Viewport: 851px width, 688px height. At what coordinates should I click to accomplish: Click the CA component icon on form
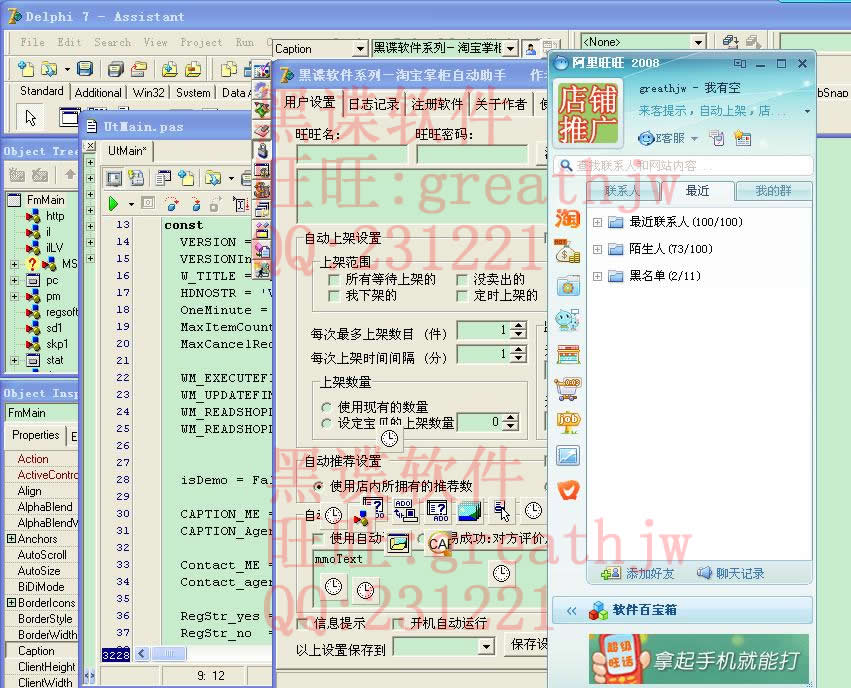pyautogui.click(x=439, y=544)
